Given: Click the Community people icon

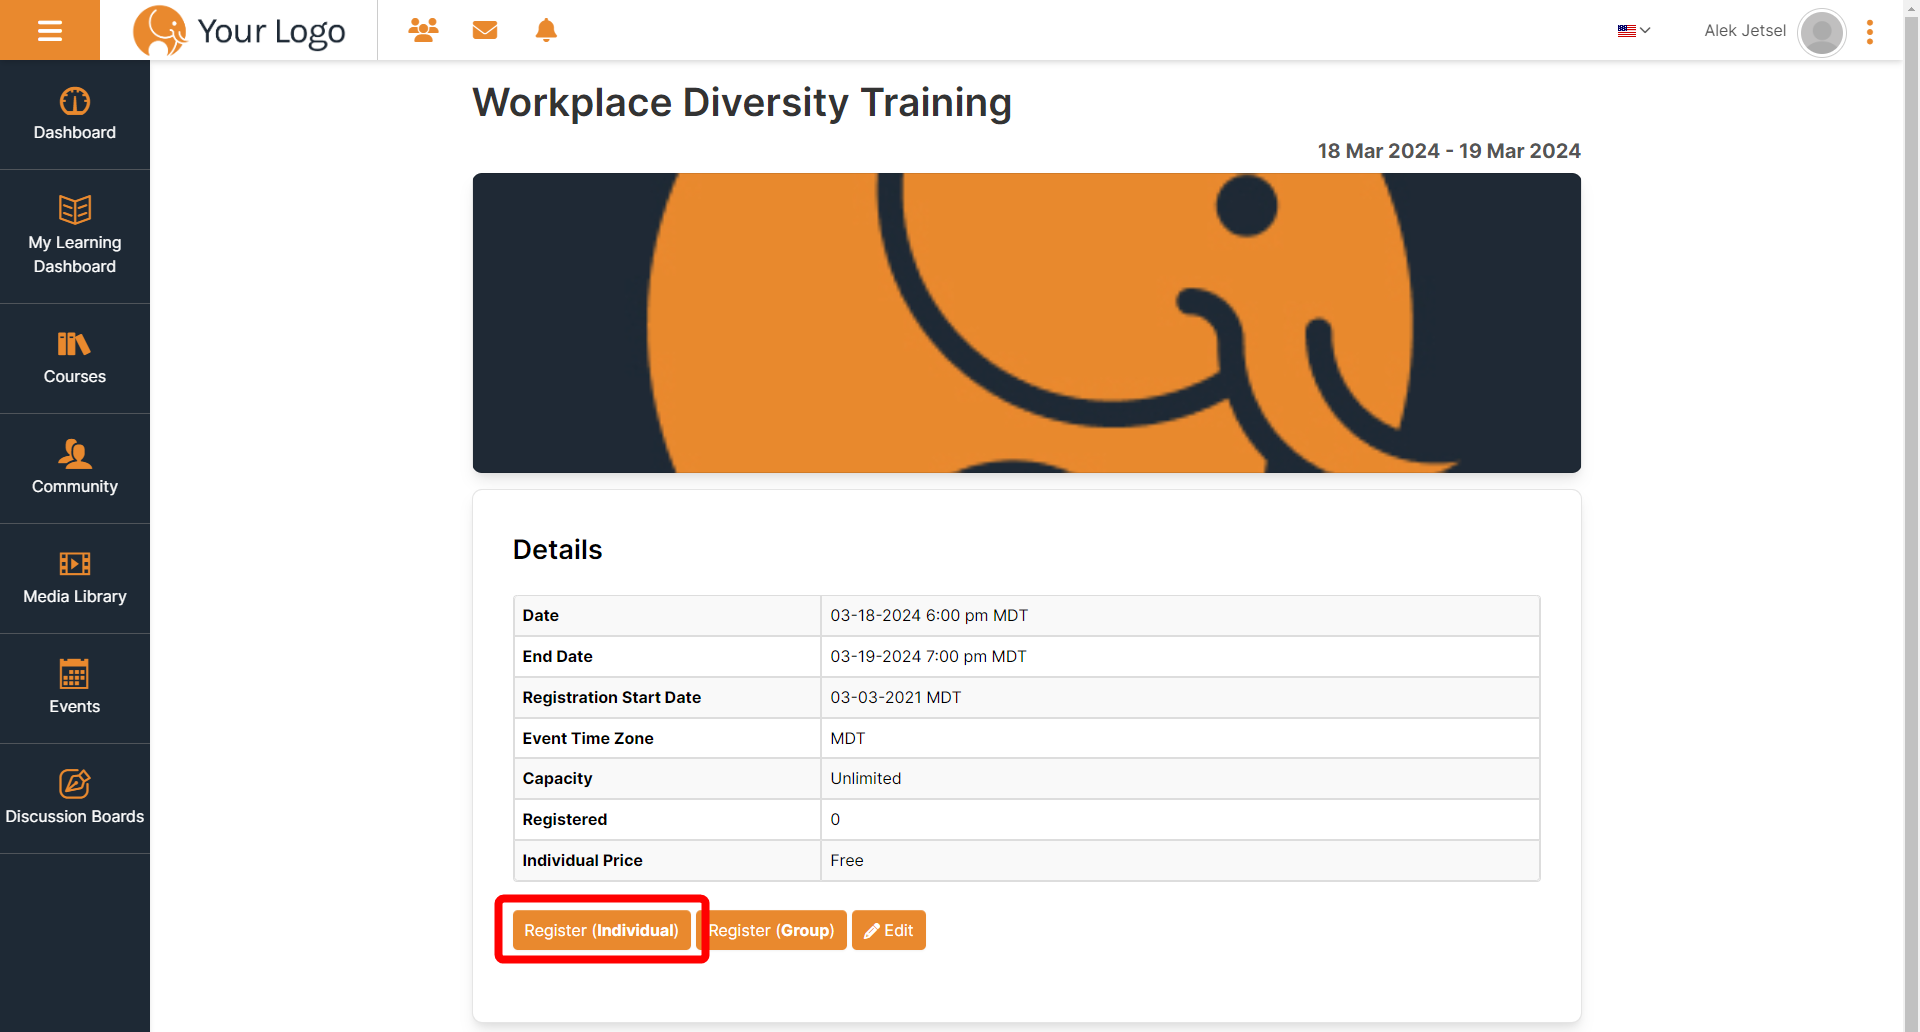Looking at the screenshot, I should tap(75, 454).
